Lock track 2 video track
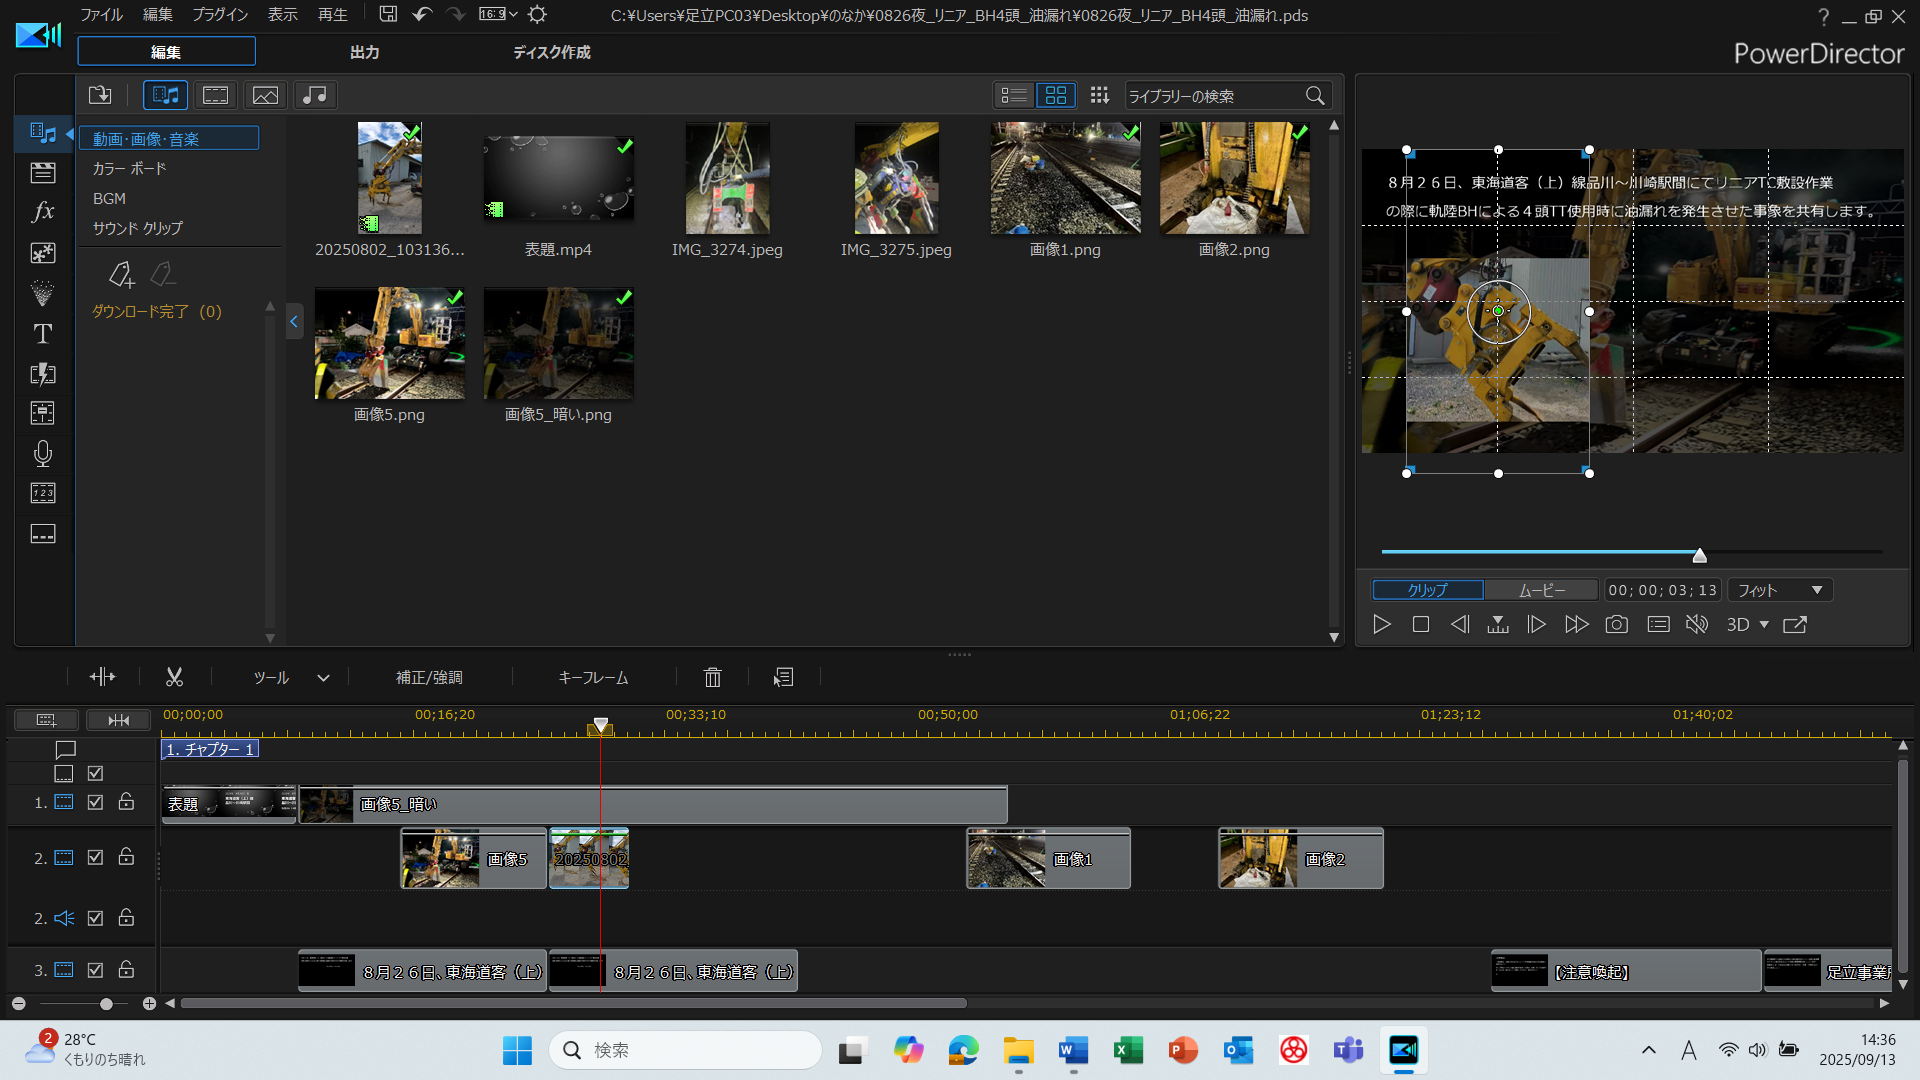Screen dimensions: 1920x1080 pyautogui.click(x=126, y=857)
